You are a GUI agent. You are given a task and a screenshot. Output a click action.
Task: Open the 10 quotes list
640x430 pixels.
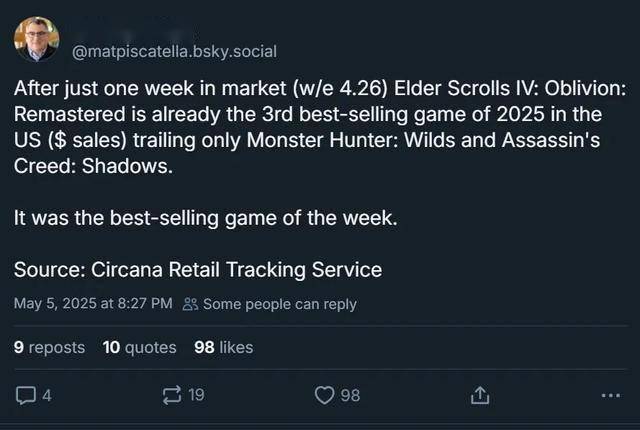tap(139, 347)
